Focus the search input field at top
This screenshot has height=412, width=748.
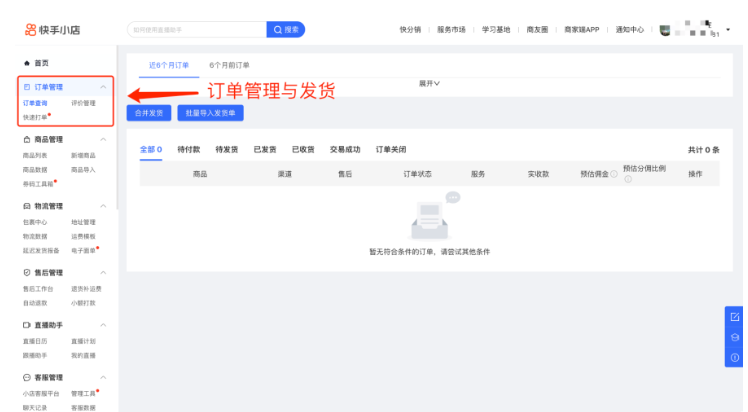[196, 30]
